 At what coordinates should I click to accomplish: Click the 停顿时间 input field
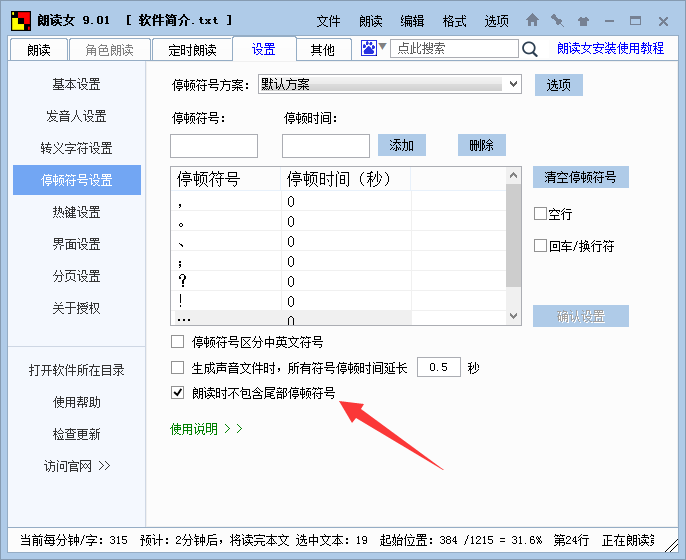pos(326,146)
